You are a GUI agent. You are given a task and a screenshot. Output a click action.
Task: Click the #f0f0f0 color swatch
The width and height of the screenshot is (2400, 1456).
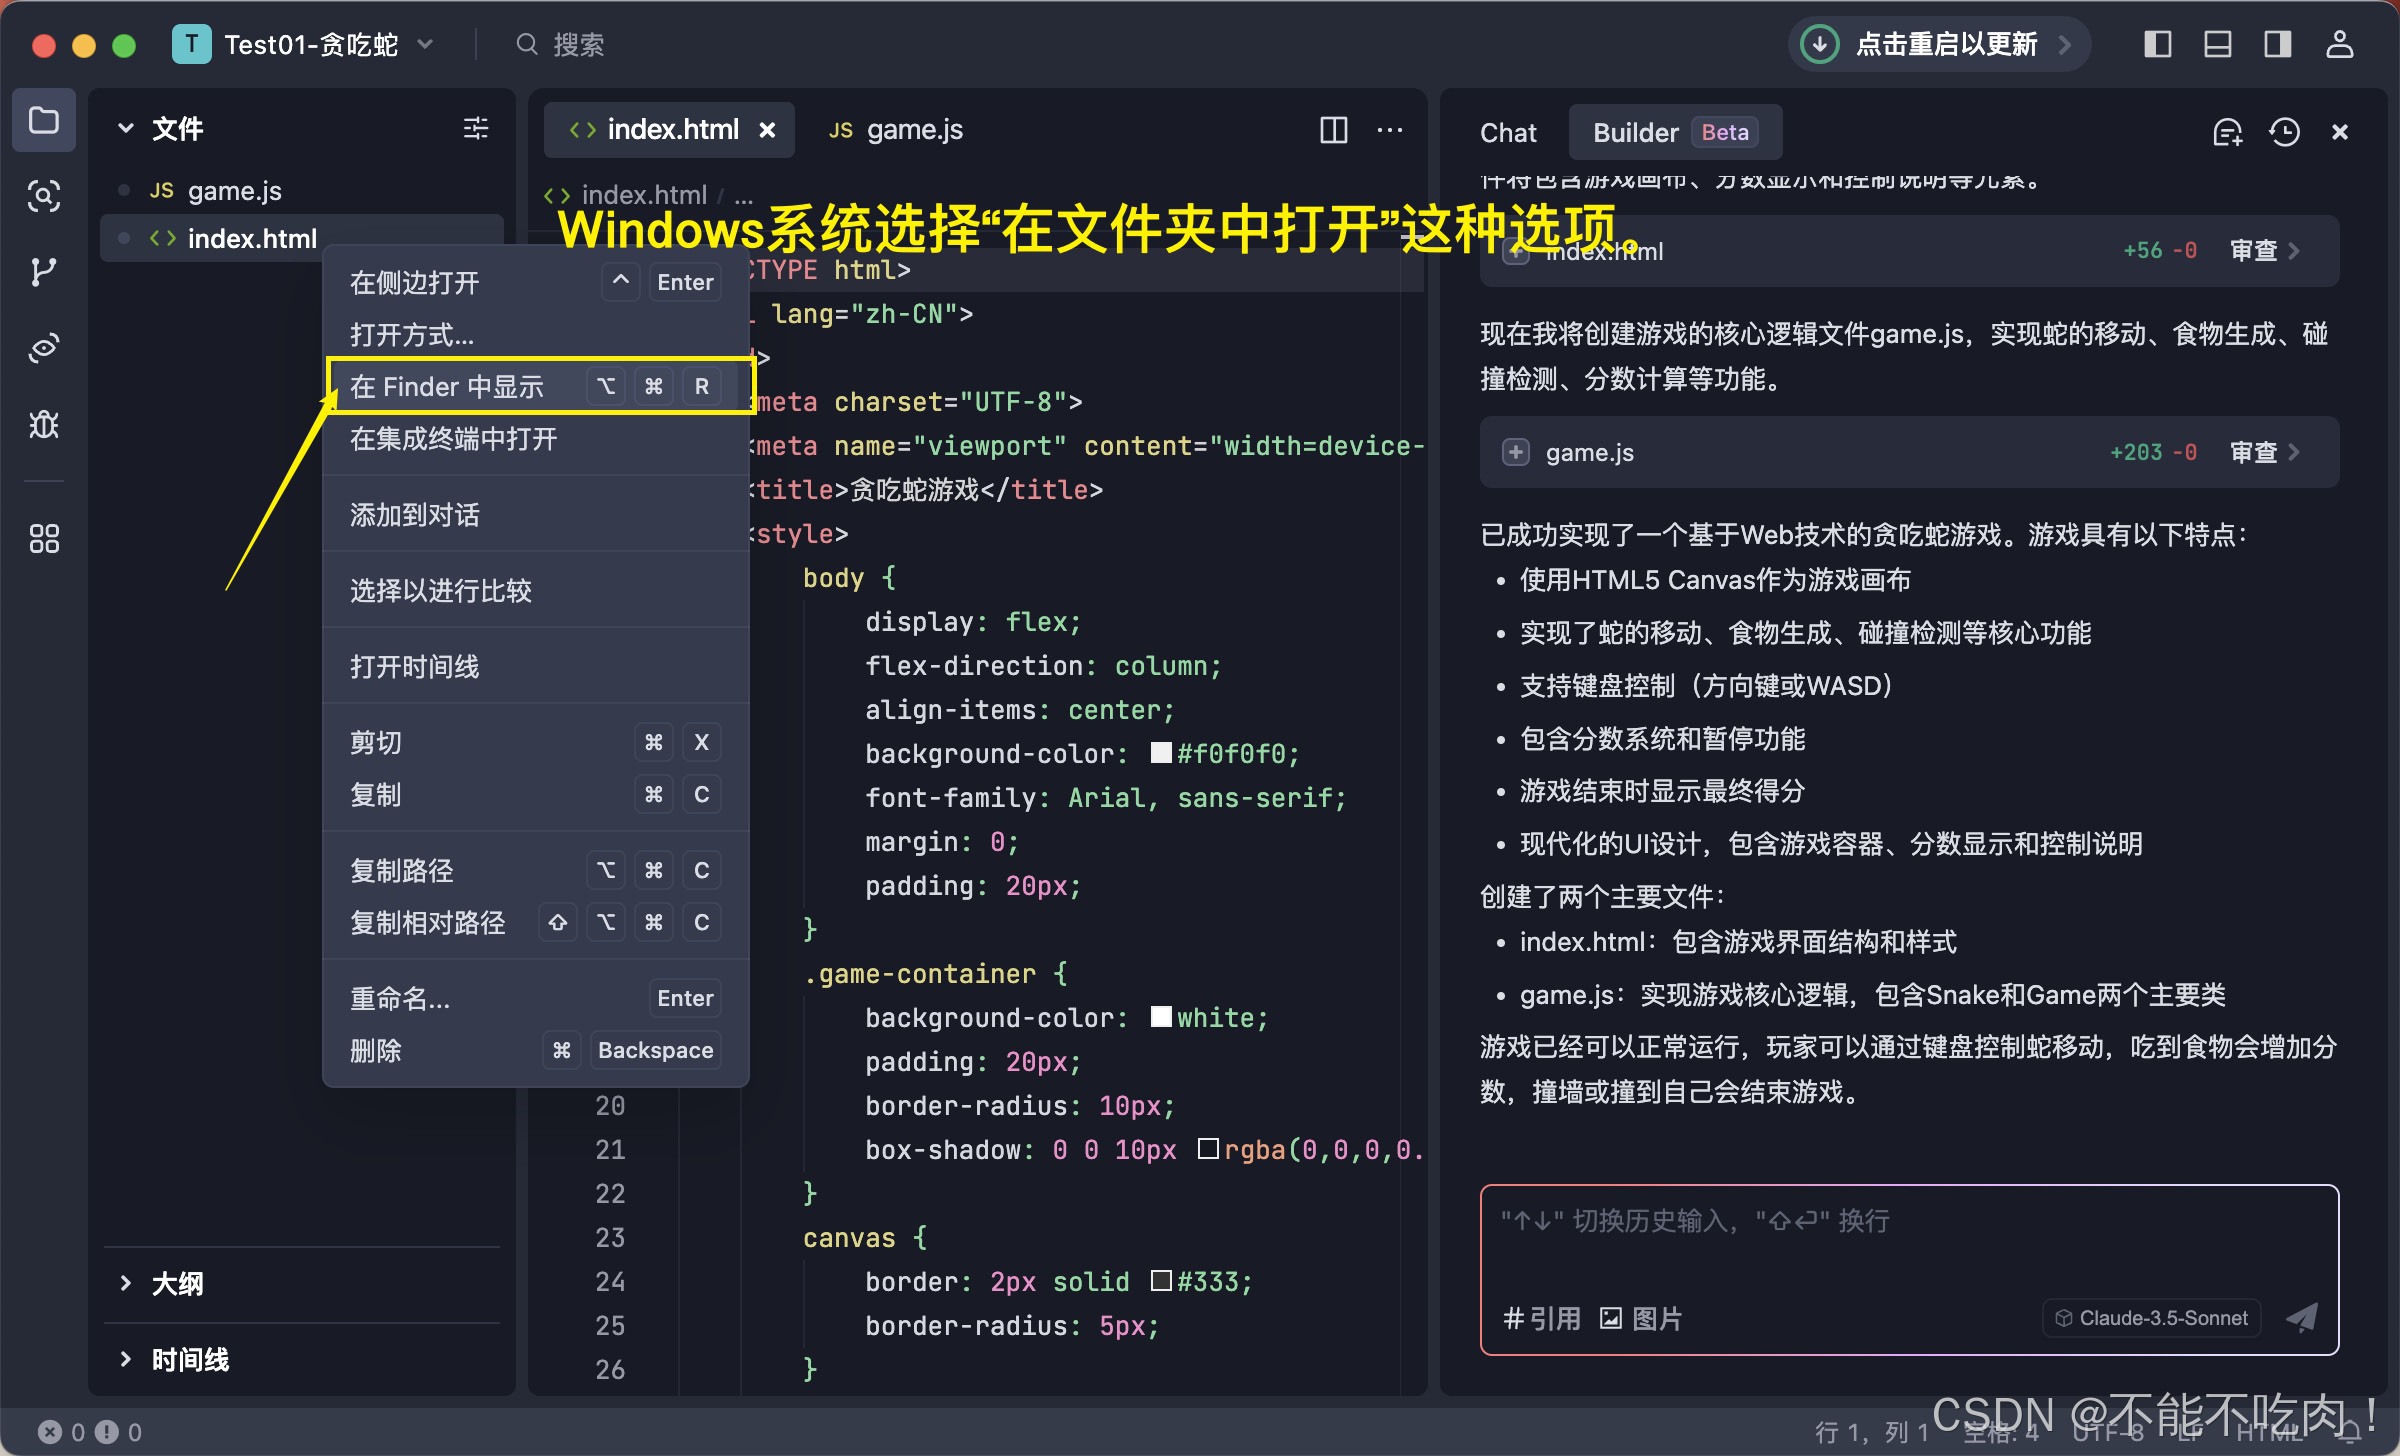coord(1160,753)
